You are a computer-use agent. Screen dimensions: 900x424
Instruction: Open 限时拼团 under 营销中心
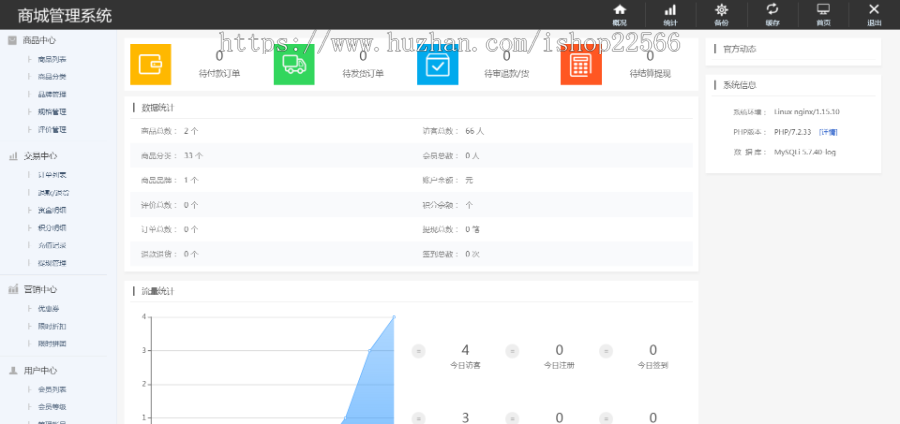[52, 344]
